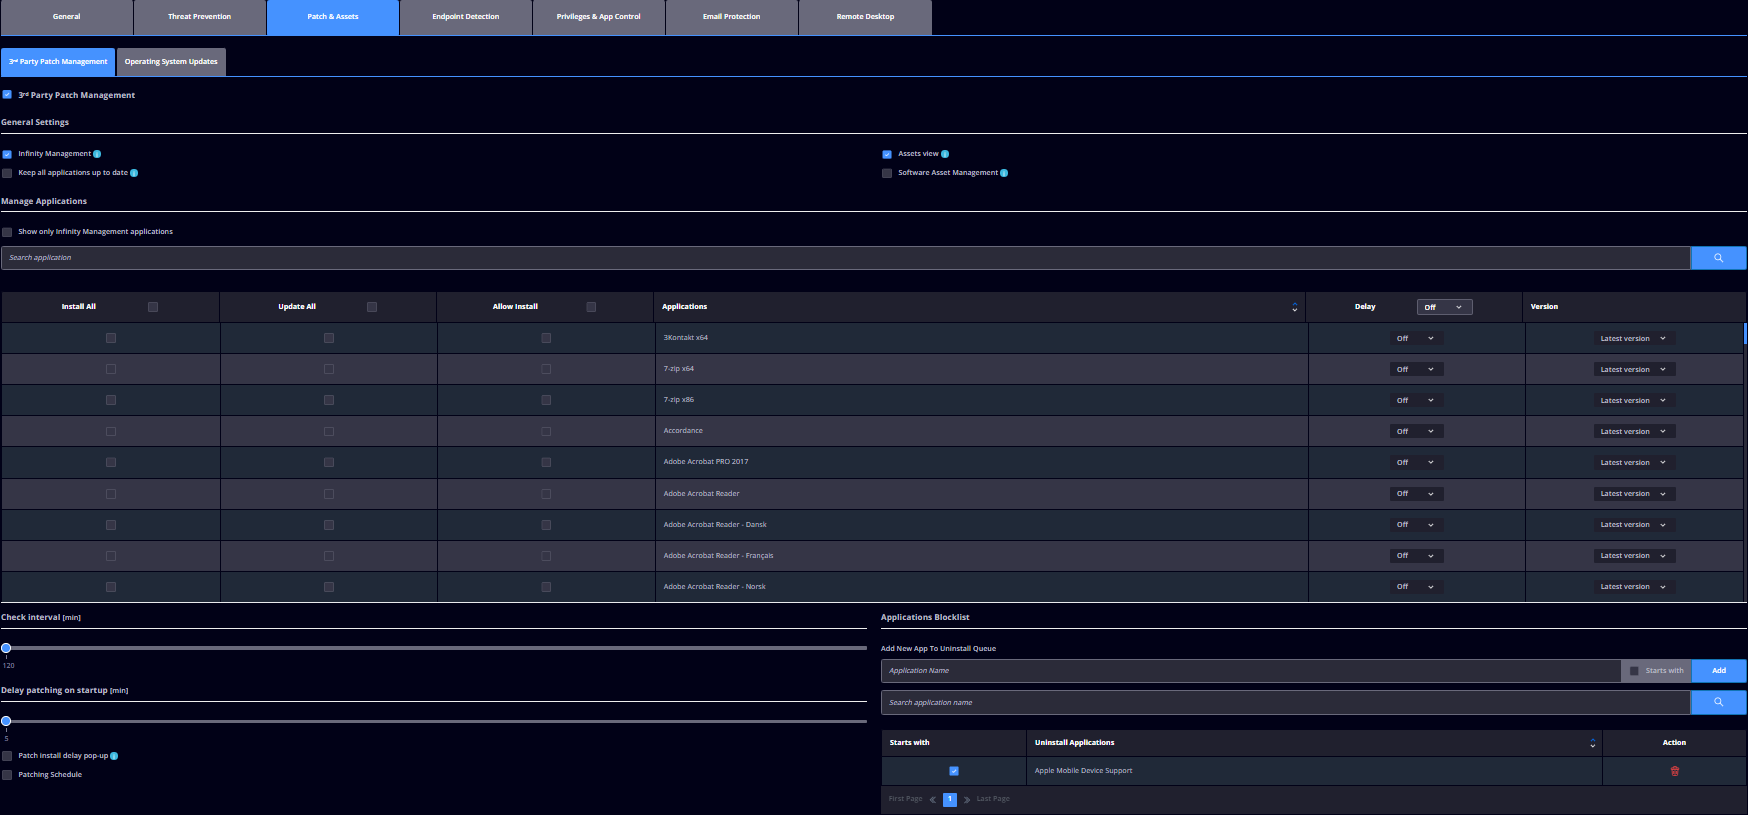Click in the Search application field
The image size is (1748, 815).
tap(845, 258)
